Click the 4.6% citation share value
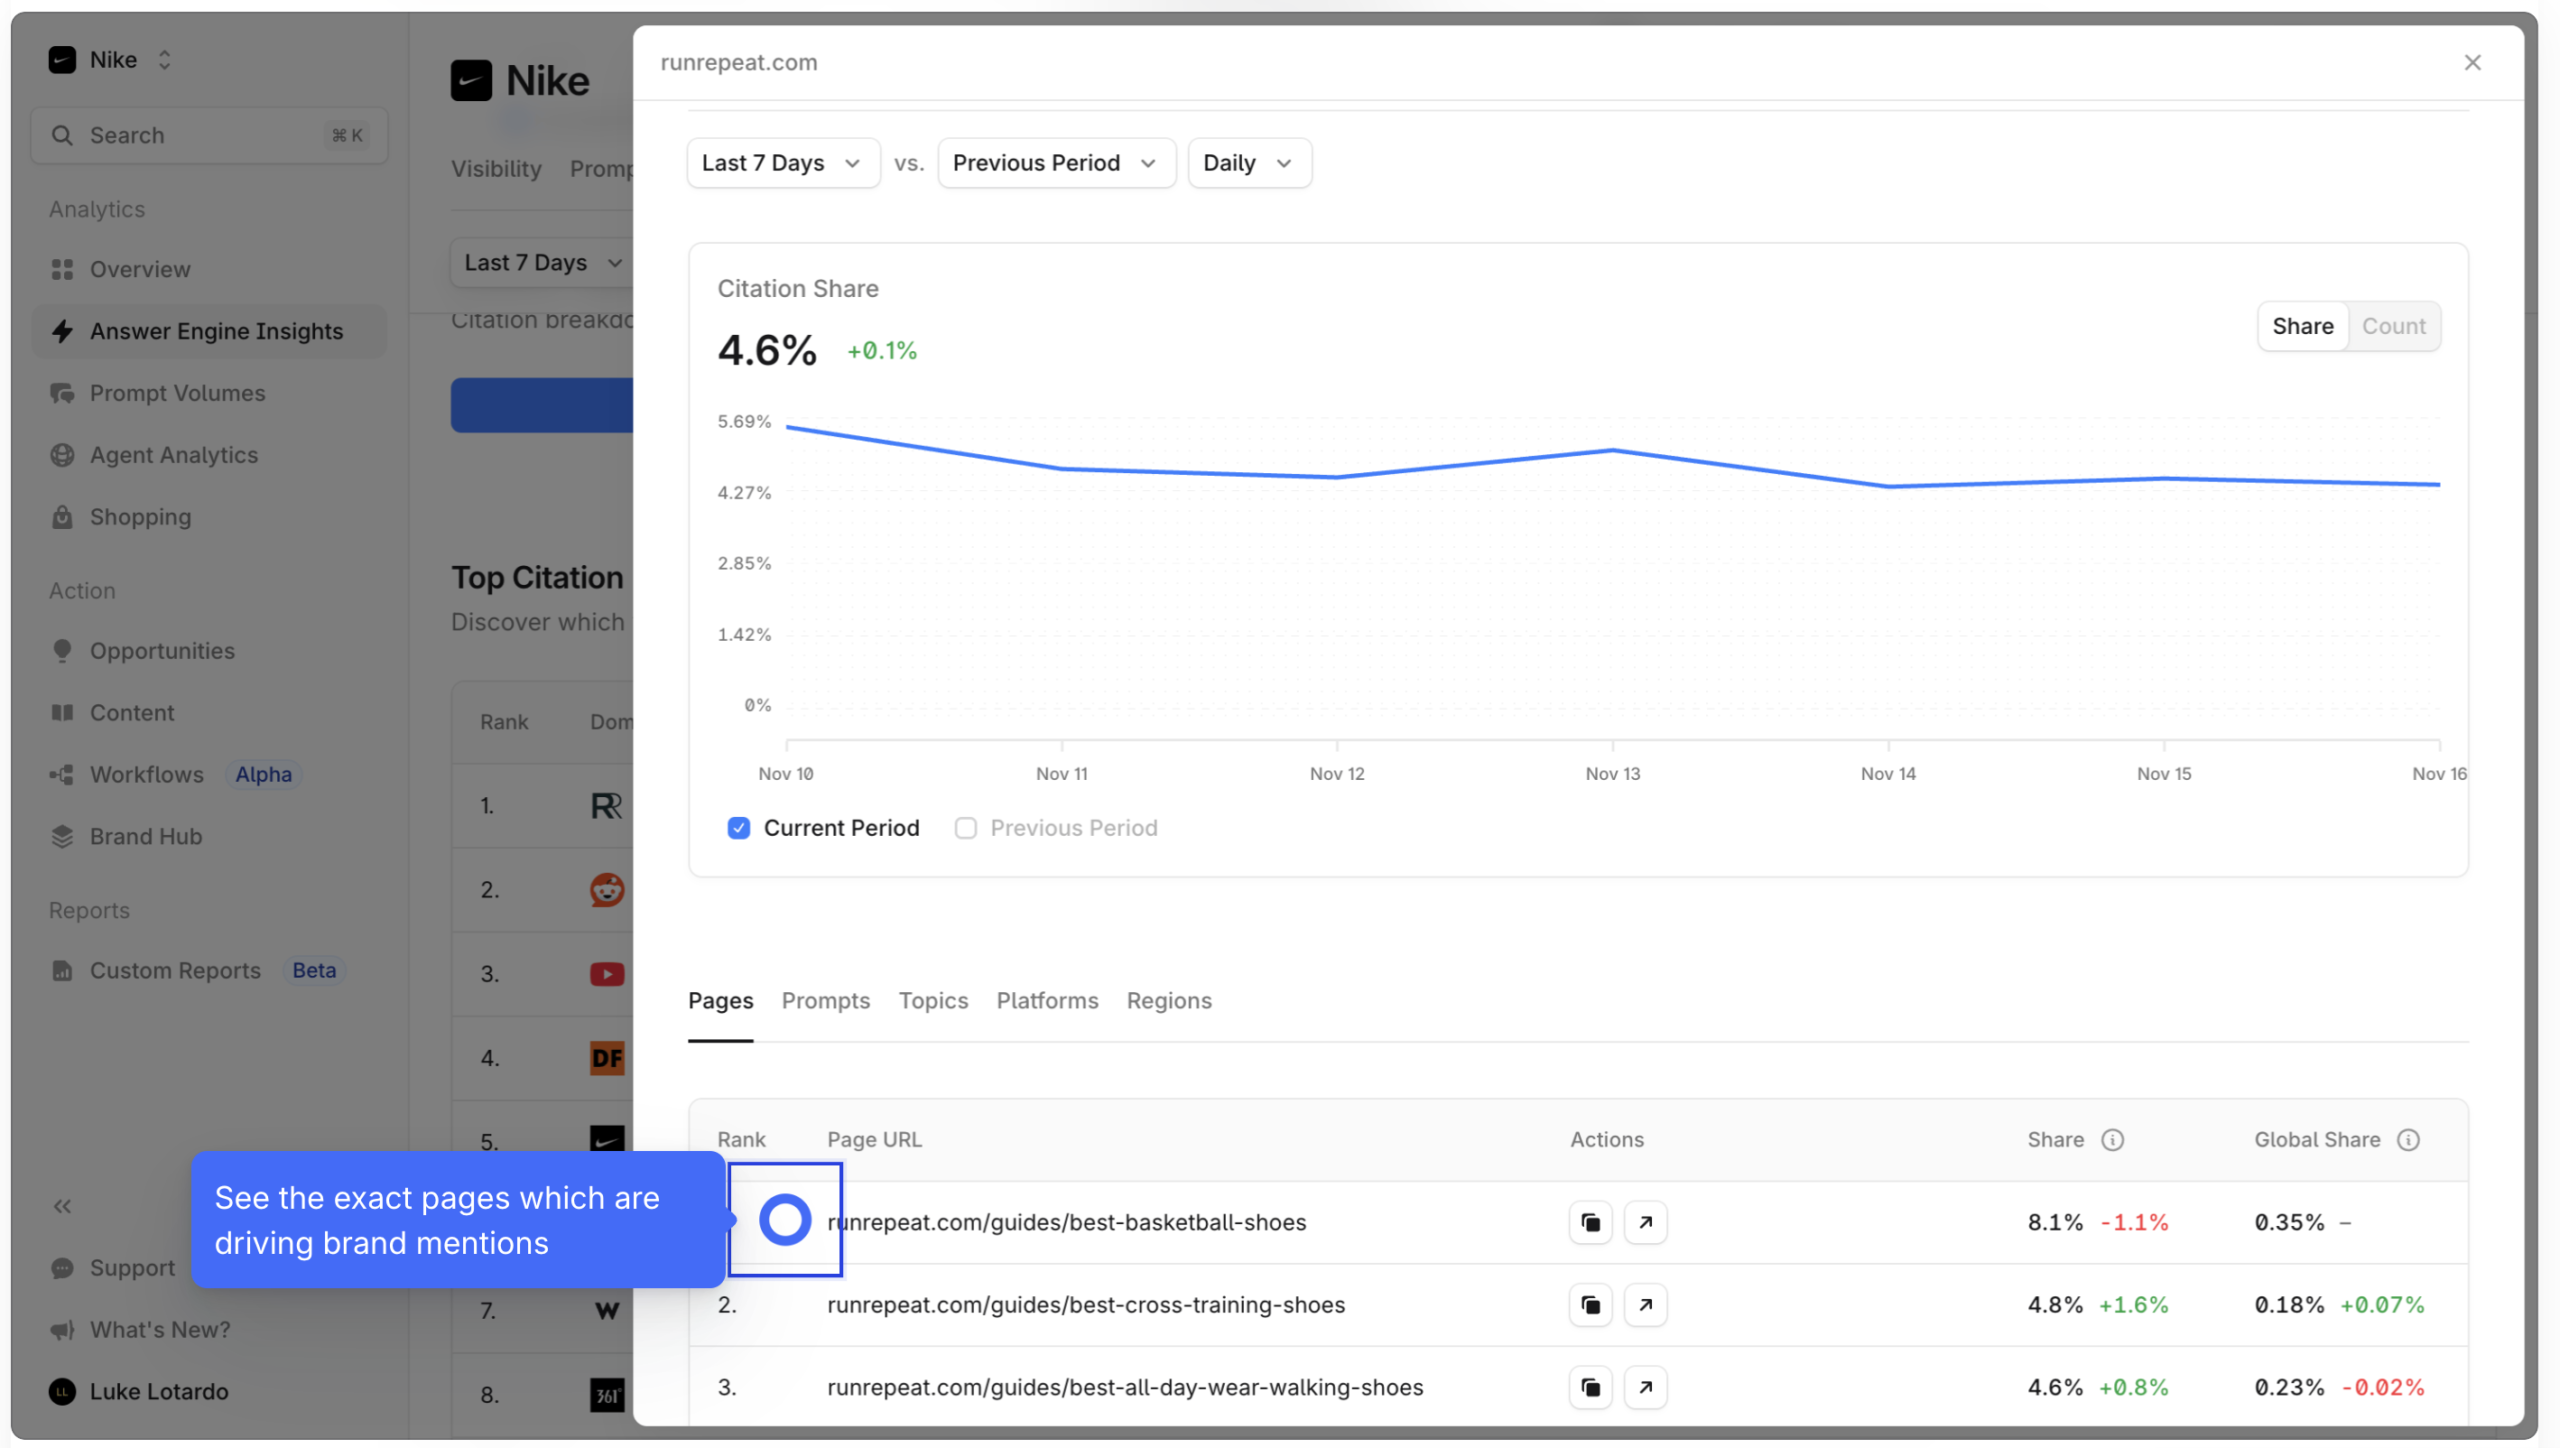Viewport: 2560px width, 1448px height. point(767,350)
